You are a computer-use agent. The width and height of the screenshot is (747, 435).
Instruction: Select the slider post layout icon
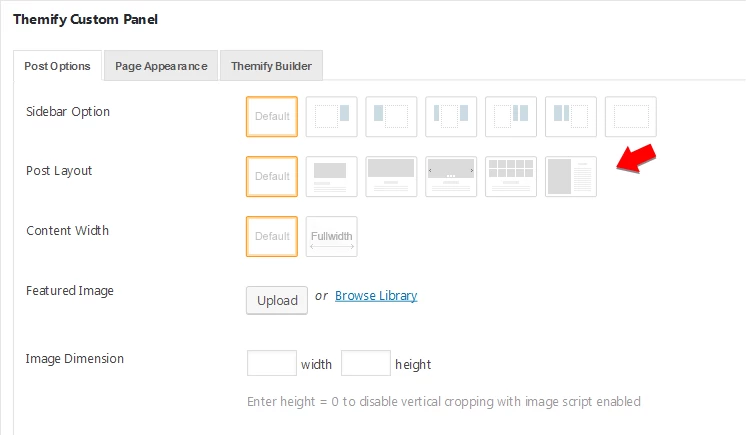451,176
